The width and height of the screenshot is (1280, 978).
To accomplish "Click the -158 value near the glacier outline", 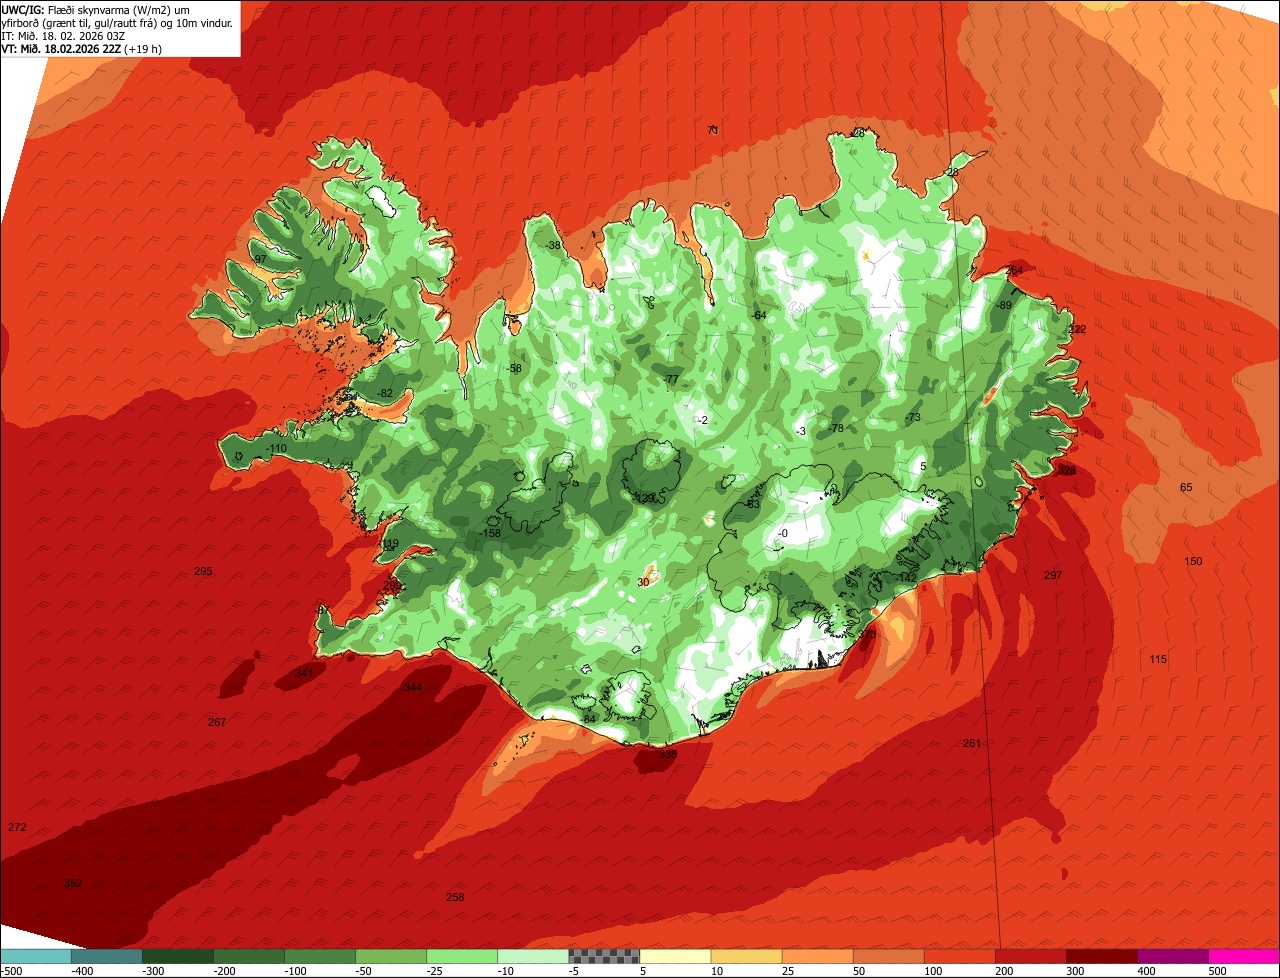I will point(490,534).
